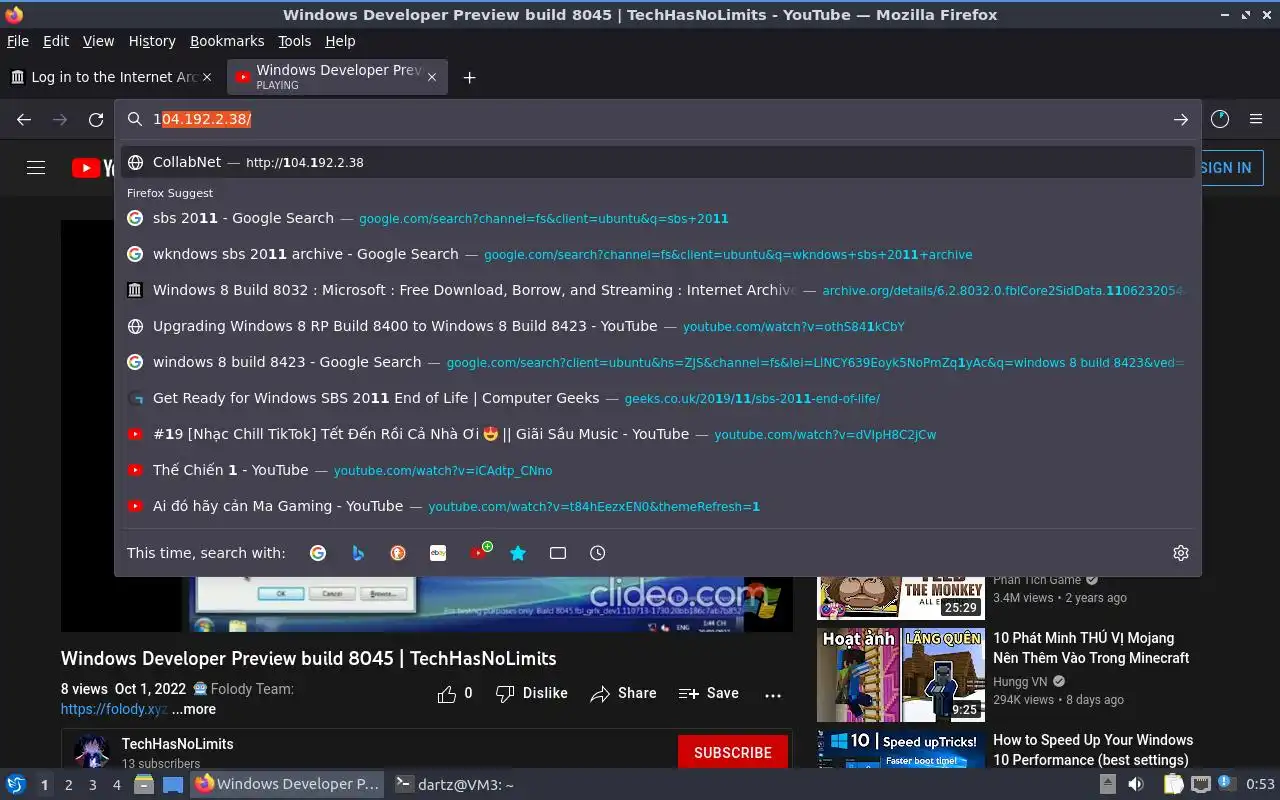Click the 0:53 clock in the tray
The height and width of the screenshot is (800, 1280).
pyautogui.click(x=1260, y=785)
